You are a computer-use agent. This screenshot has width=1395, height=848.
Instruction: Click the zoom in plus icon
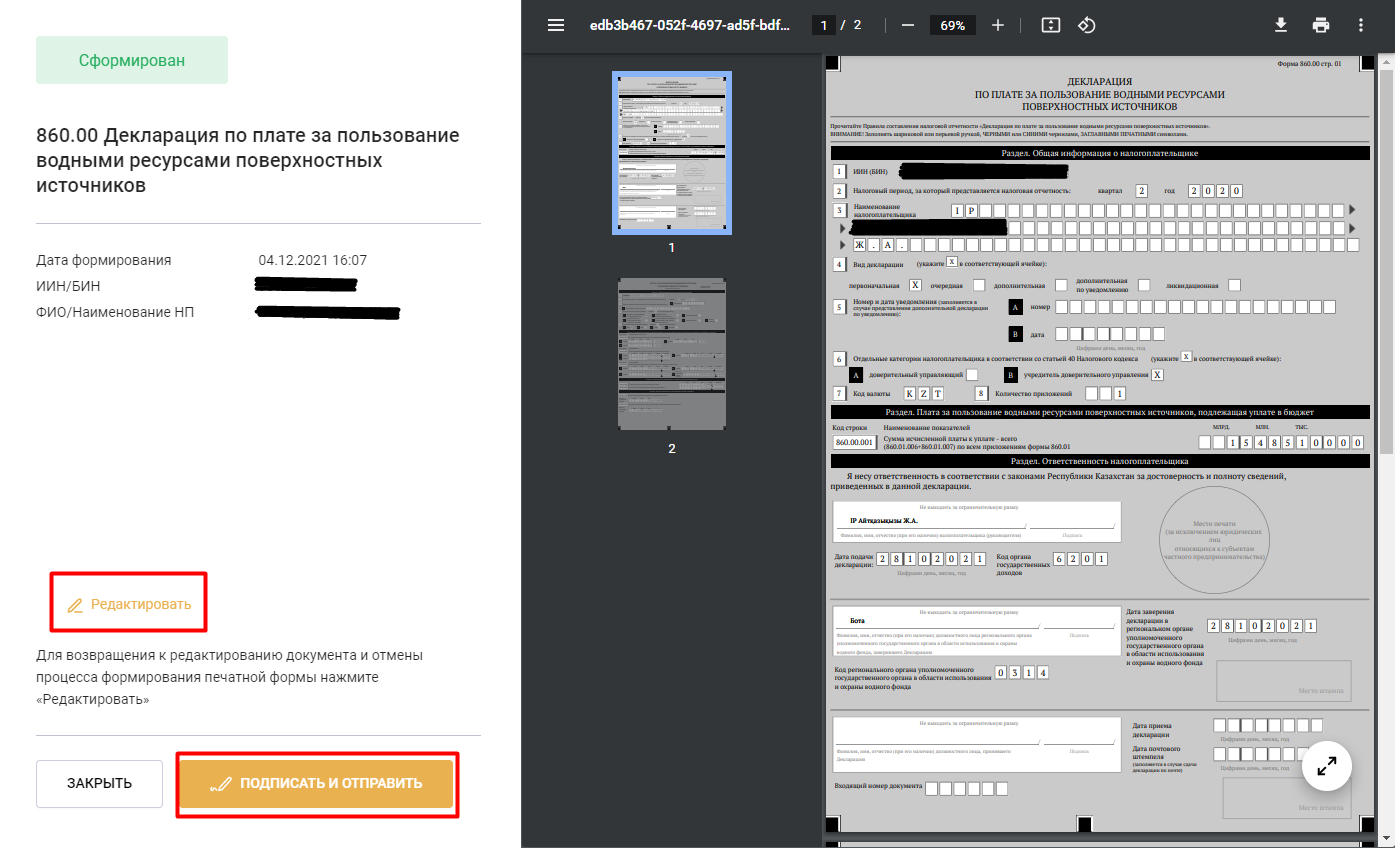[997, 25]
